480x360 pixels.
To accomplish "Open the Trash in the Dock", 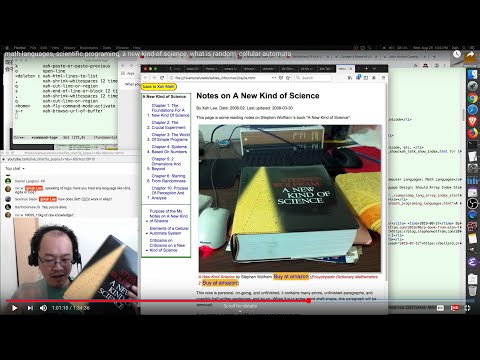I will point(473,291).
